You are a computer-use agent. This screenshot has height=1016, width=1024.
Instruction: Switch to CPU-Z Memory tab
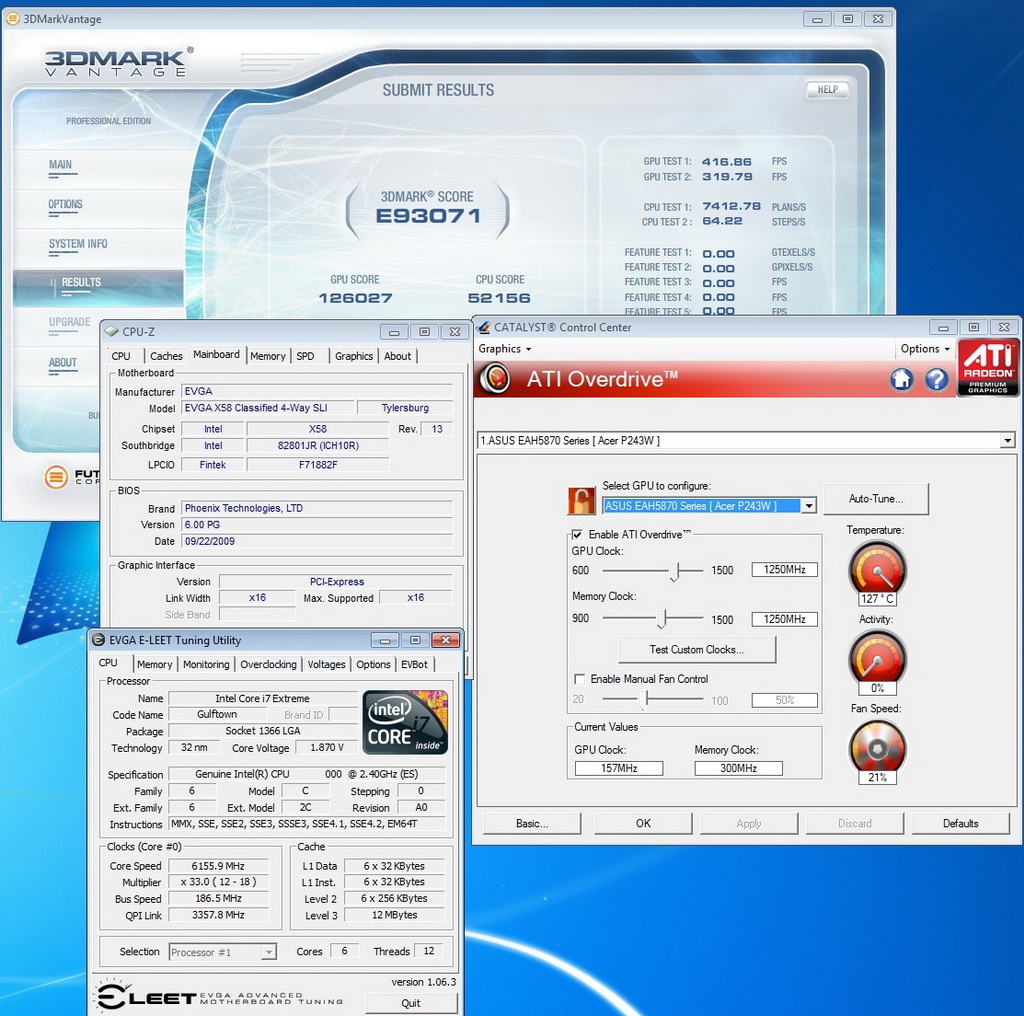tap(268, 356)
